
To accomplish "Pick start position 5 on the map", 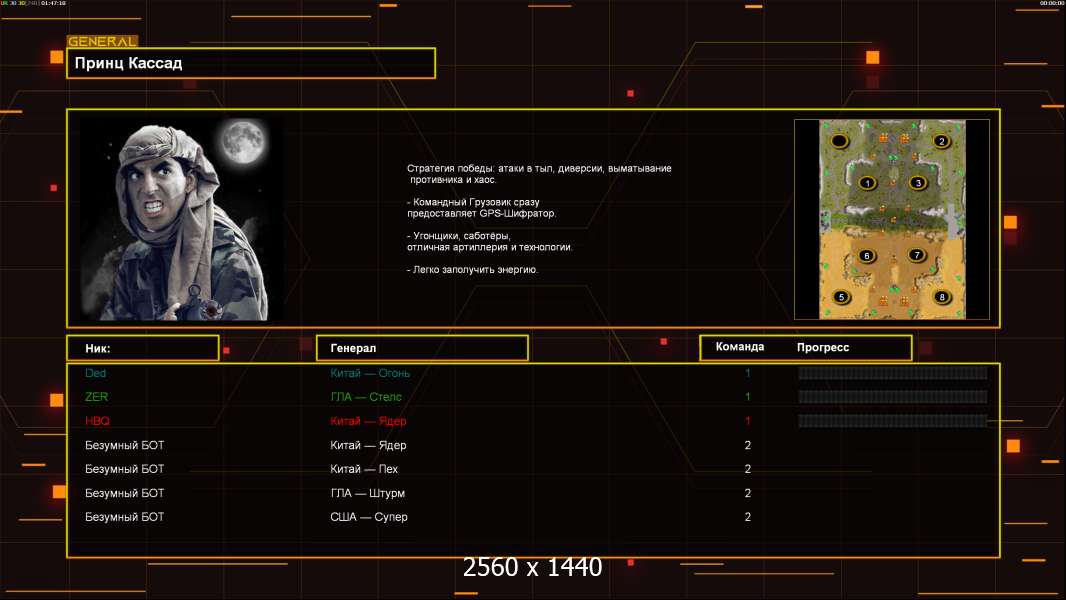I will point(841,297).
